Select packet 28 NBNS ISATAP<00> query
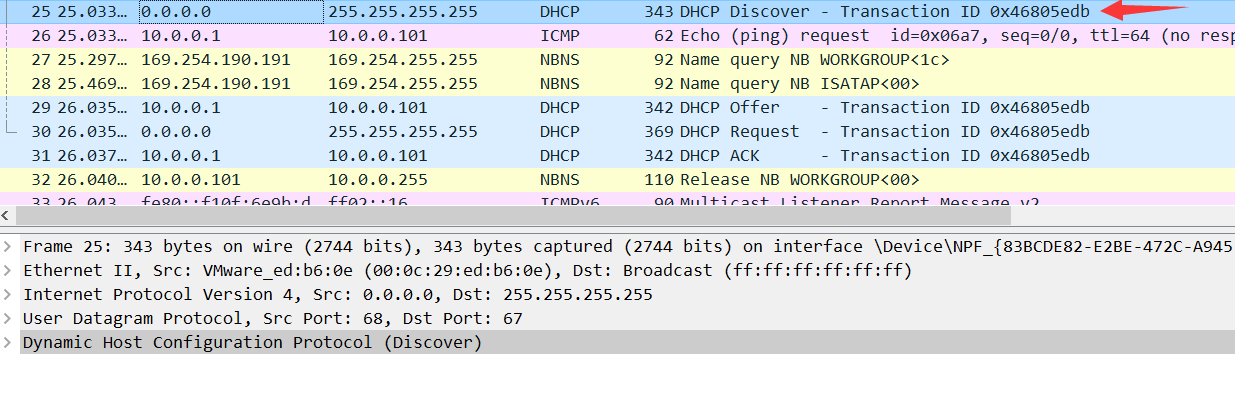Screen dimensions: 1235x401 (617, 84)
